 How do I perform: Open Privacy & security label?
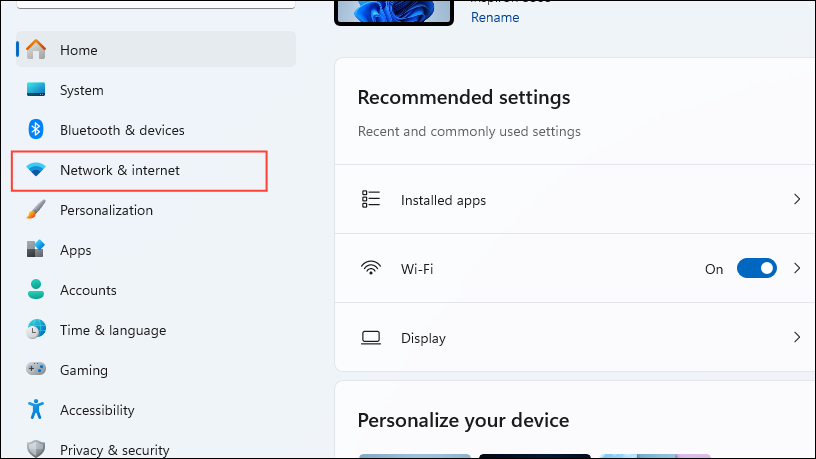pyautogui.click(x=115, y=450)
